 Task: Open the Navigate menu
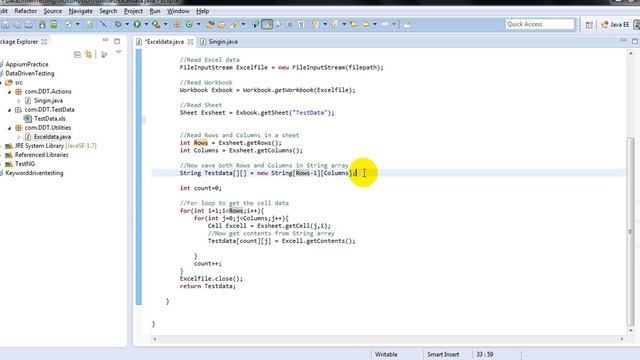click(80, 11)
